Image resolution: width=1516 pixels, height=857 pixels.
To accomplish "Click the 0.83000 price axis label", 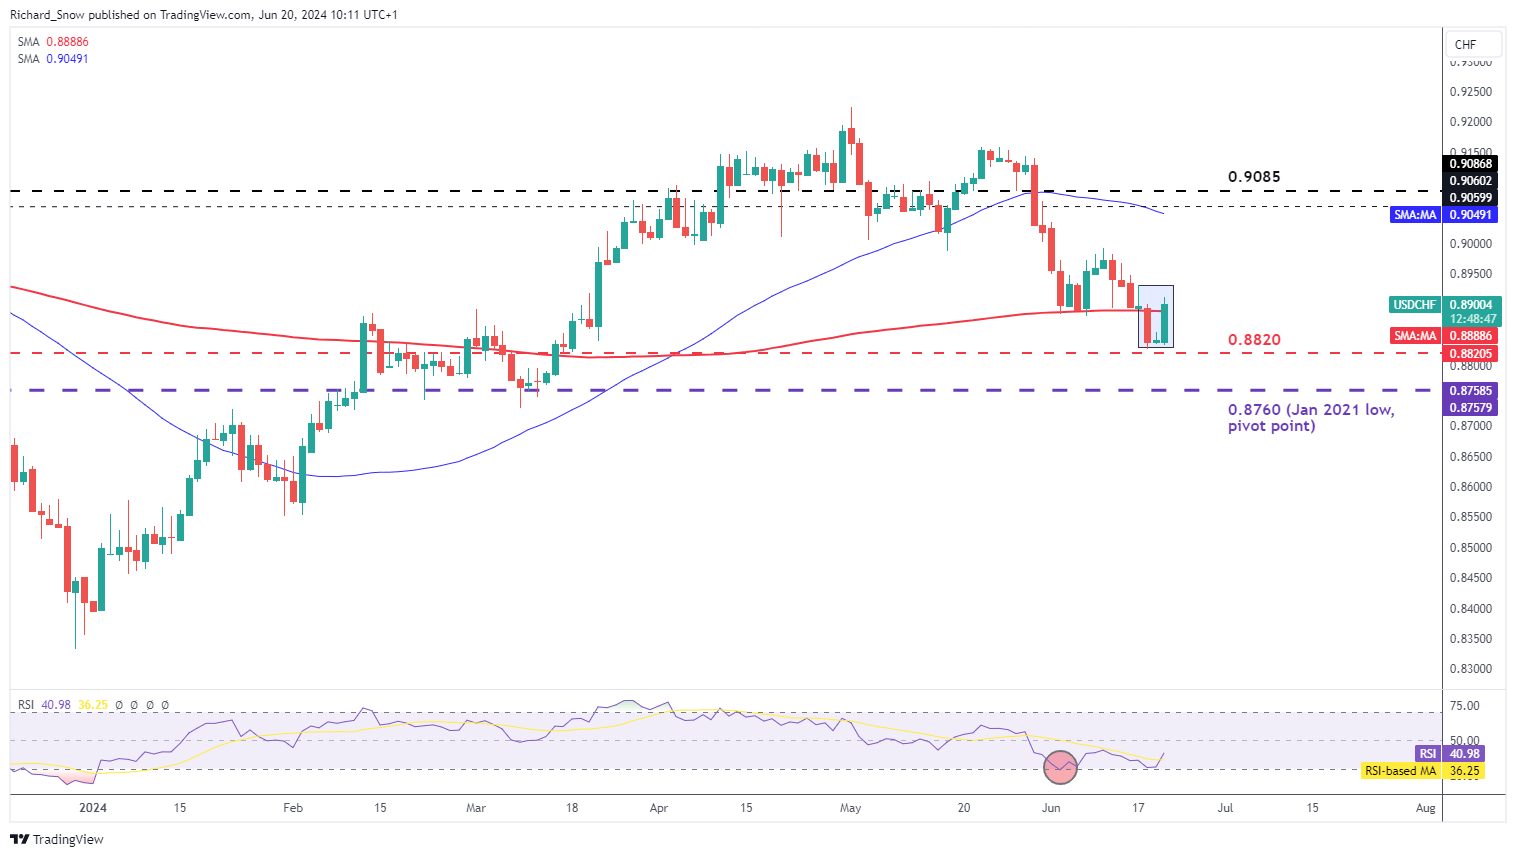I will 1471,669.
